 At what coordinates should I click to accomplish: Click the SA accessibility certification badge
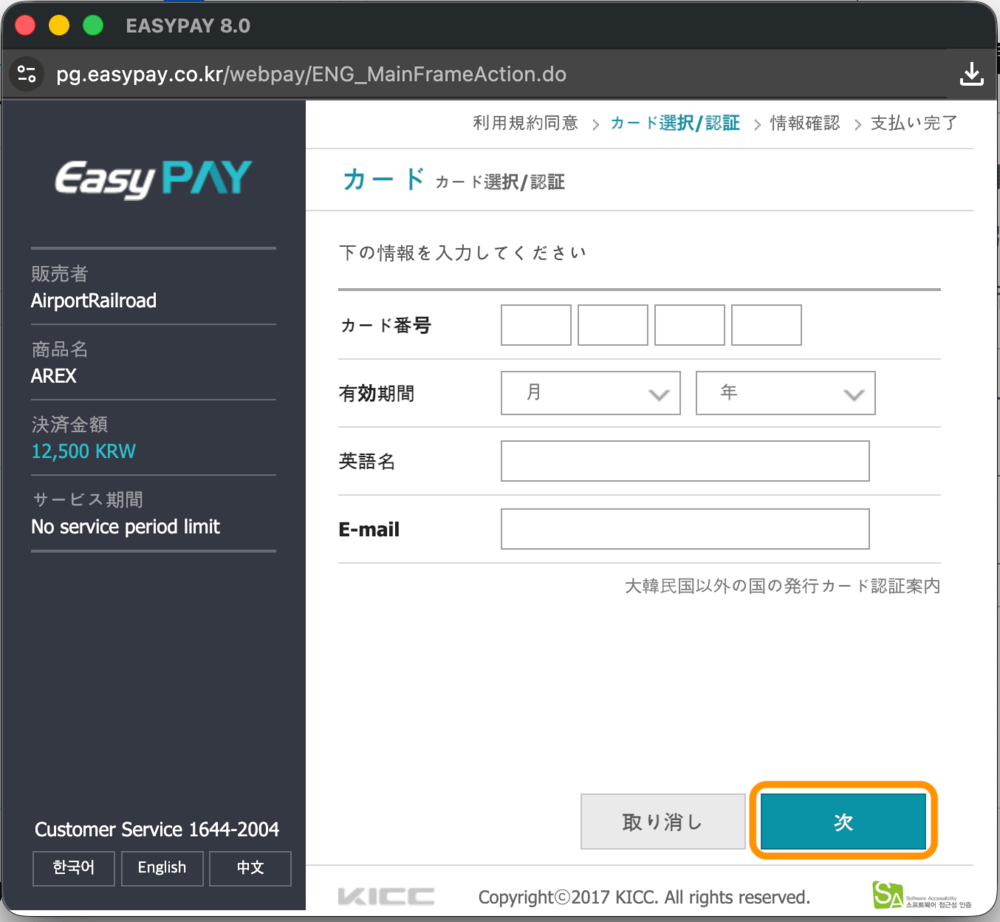(x=922, y=895)
